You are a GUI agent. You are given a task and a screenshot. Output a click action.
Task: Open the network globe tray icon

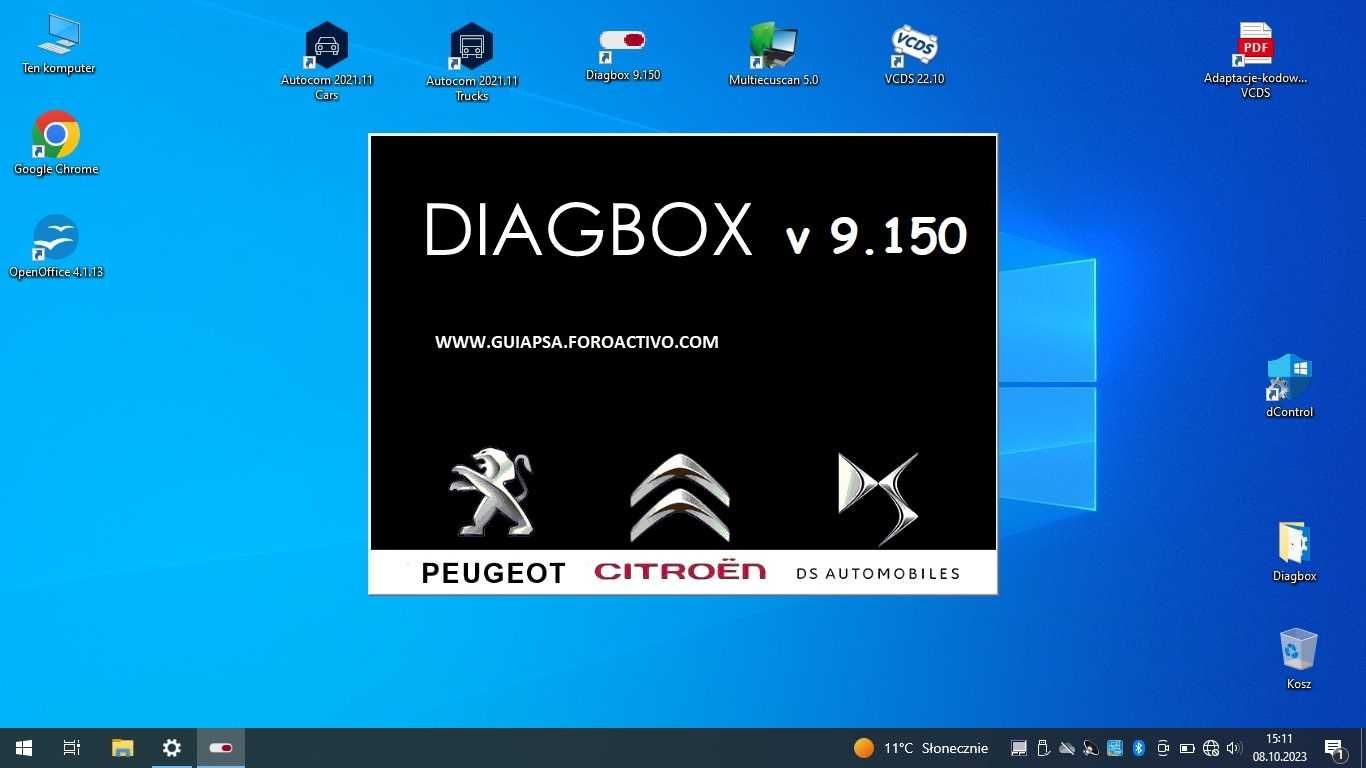1211,748
